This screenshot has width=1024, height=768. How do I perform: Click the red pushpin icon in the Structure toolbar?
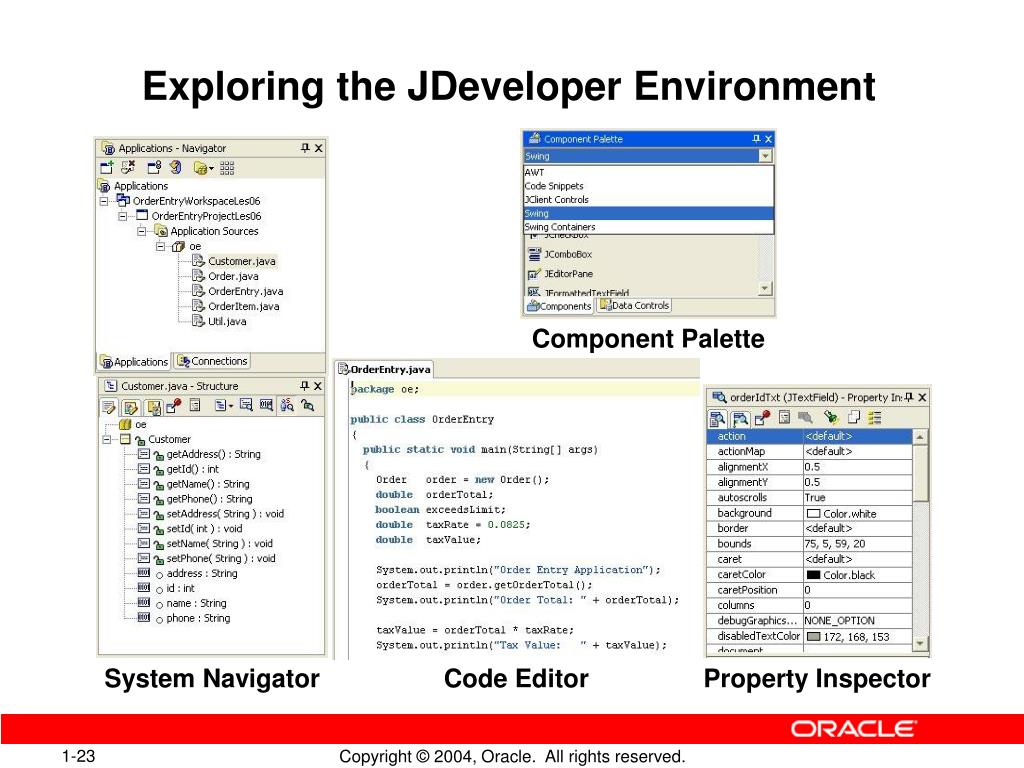(x=174, y=406)
